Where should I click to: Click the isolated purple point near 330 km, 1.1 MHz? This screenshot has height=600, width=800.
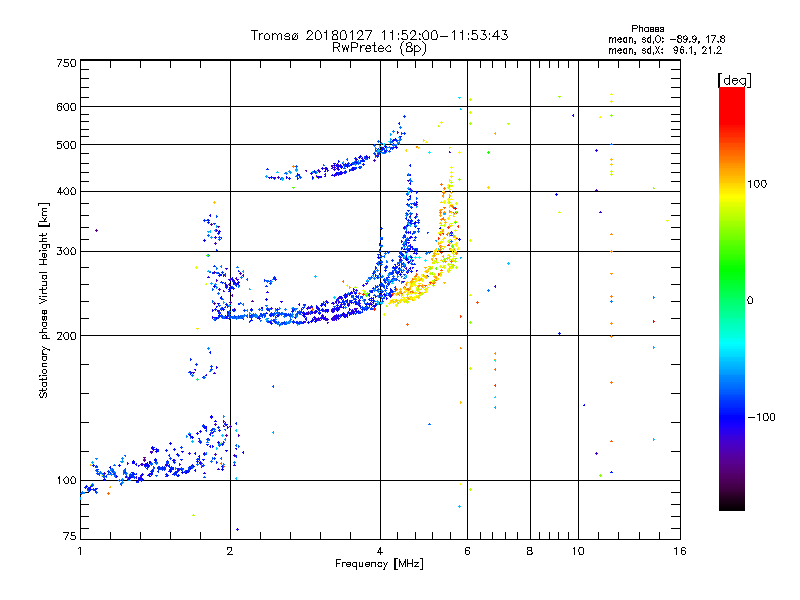click(x=96, y=231)
